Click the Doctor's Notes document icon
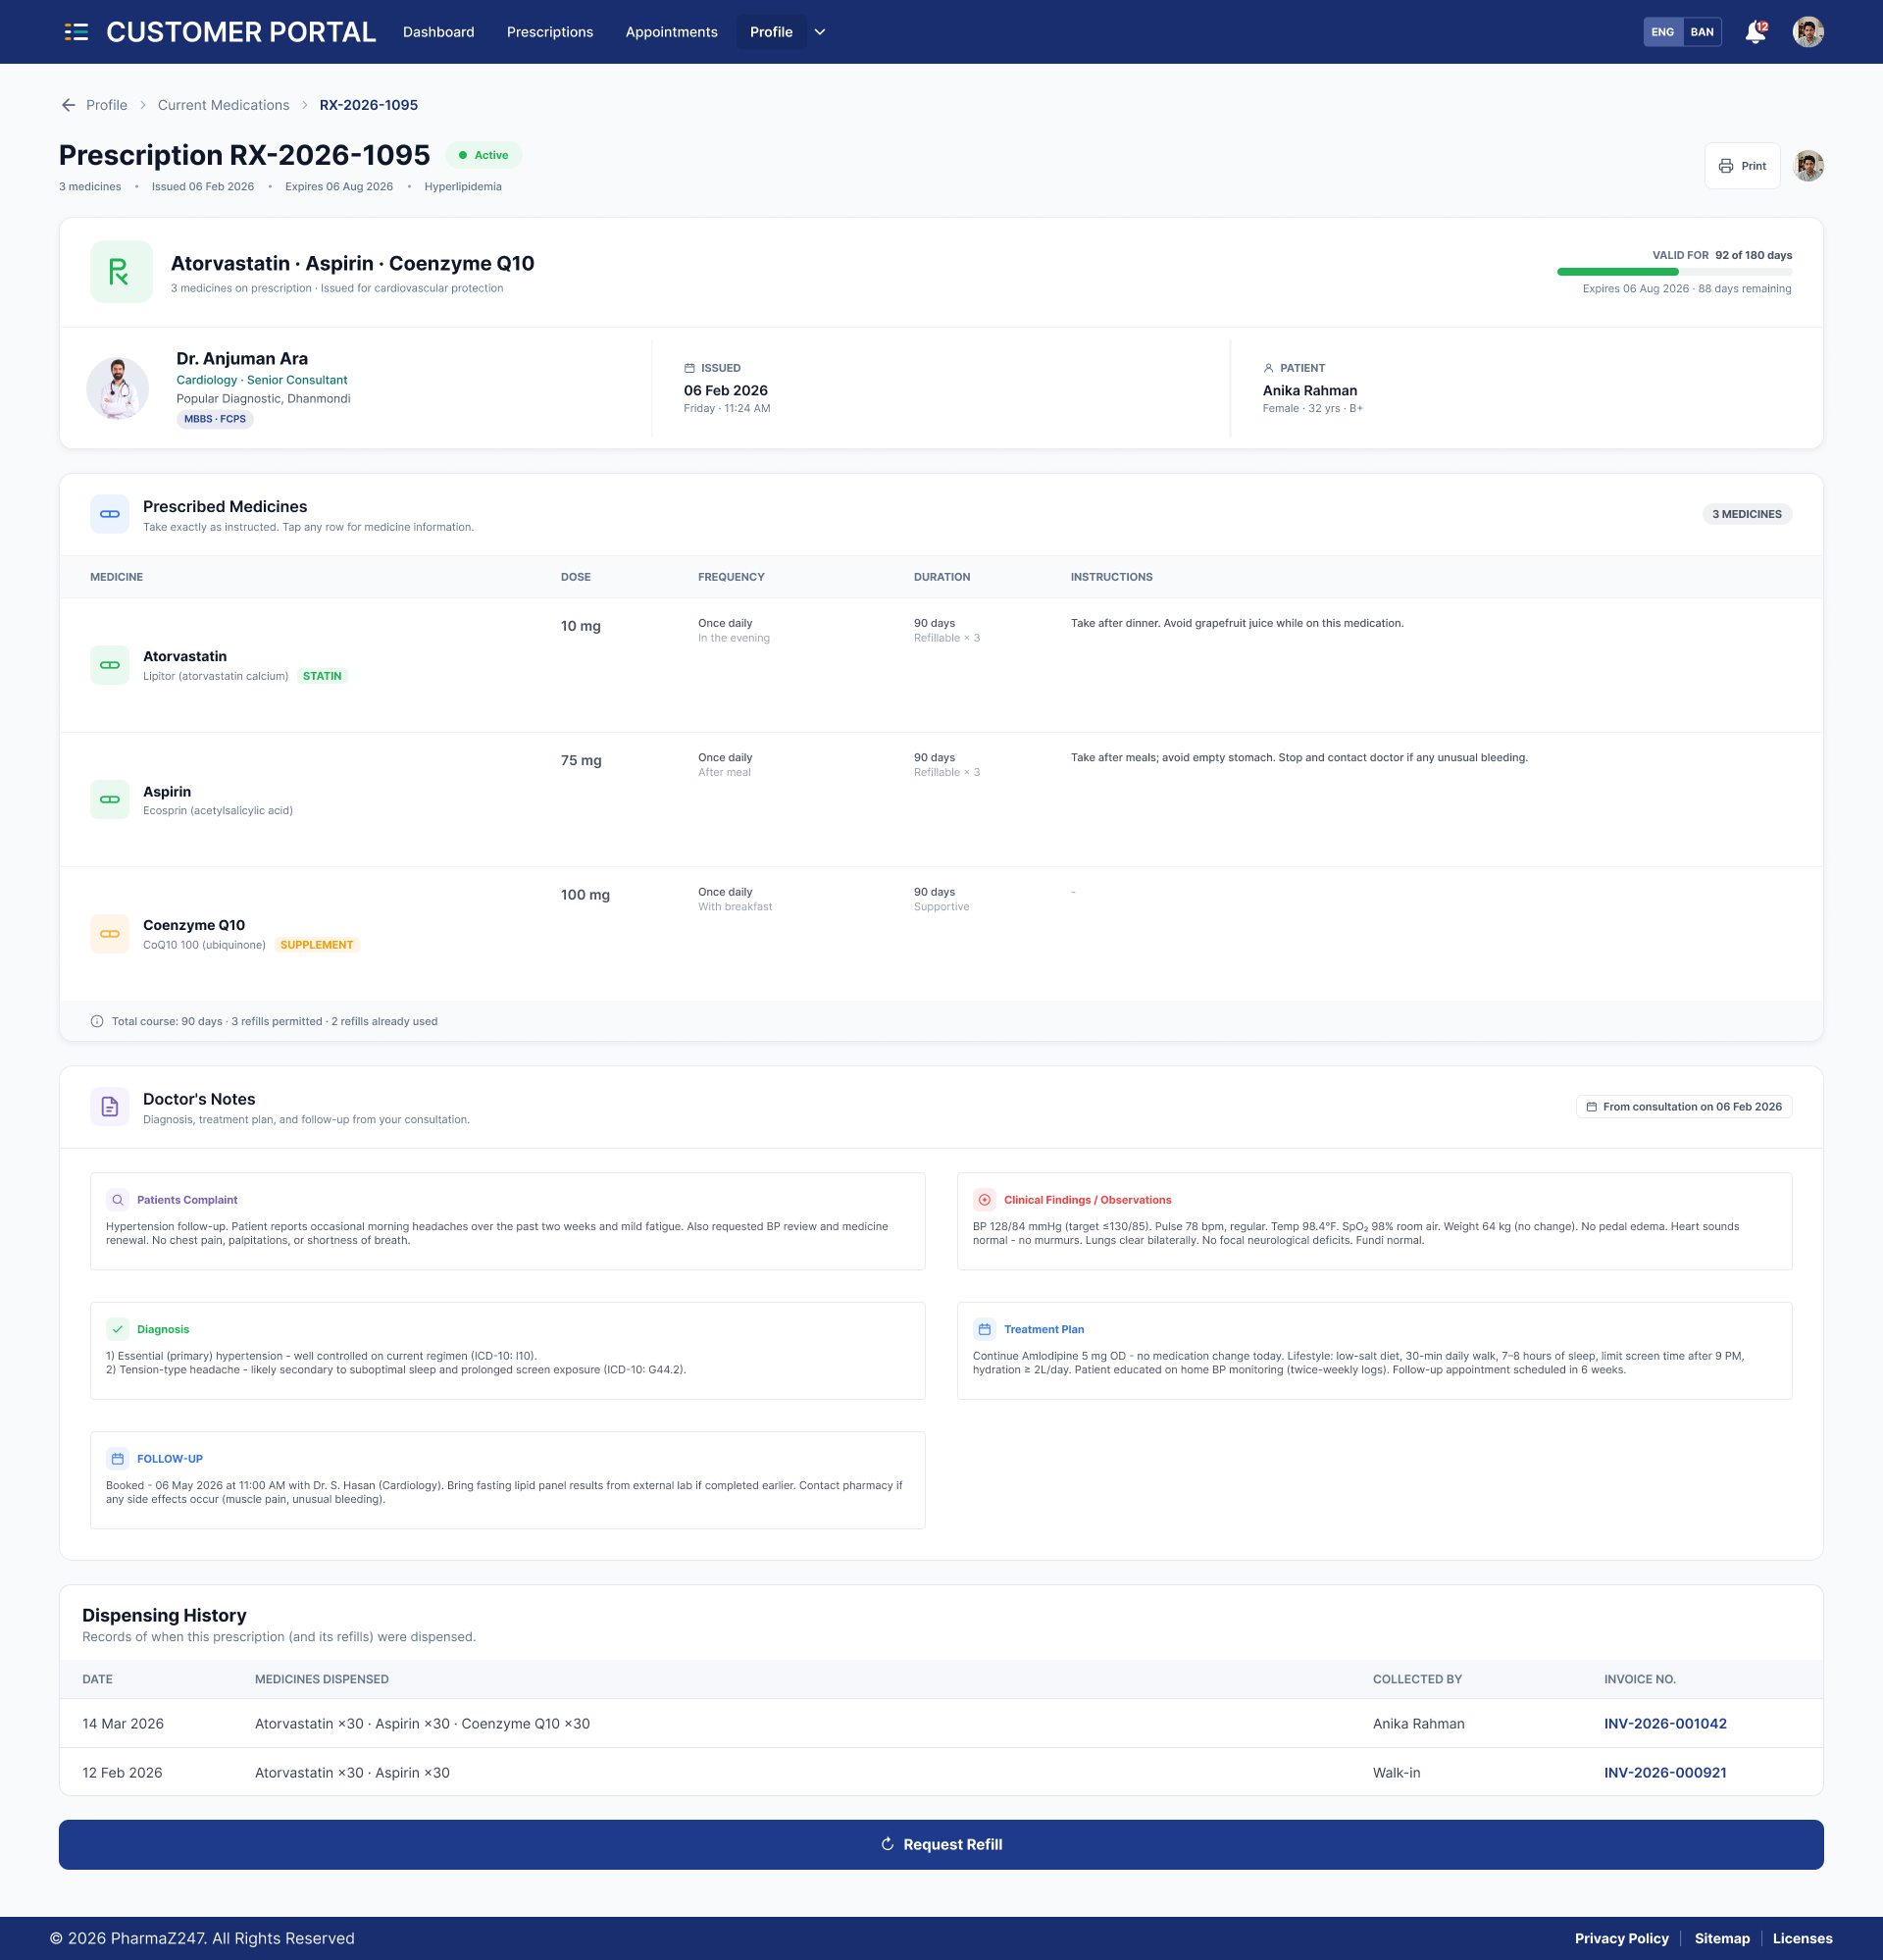The width and height of the screenshot is (1883, 1960). click(110, 1106)
